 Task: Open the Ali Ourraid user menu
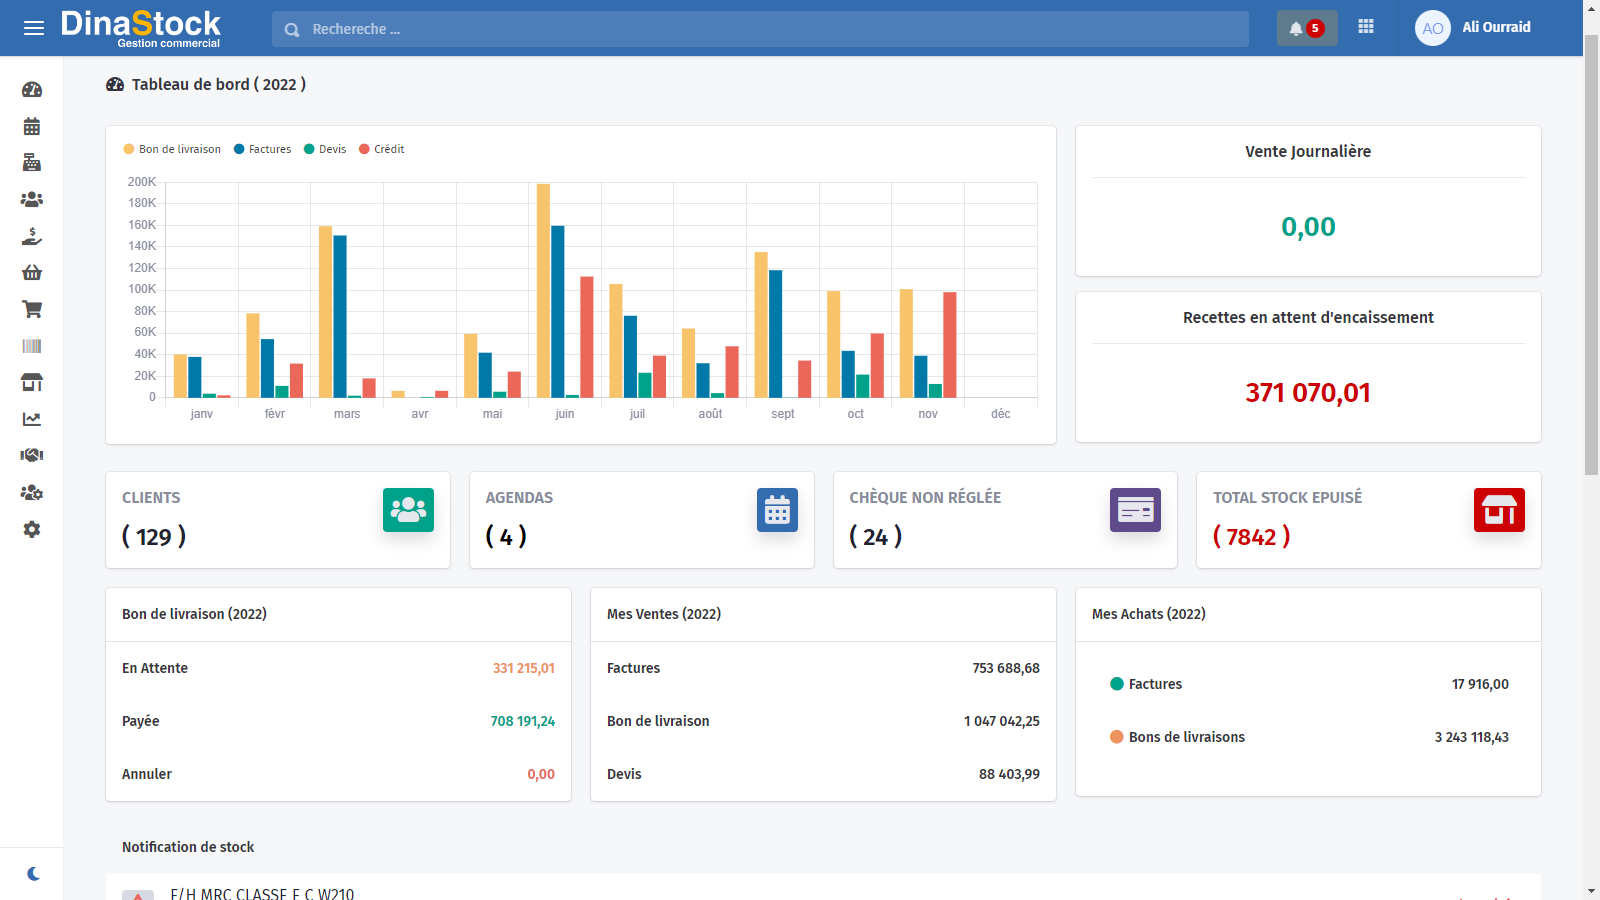[1474, 28]
